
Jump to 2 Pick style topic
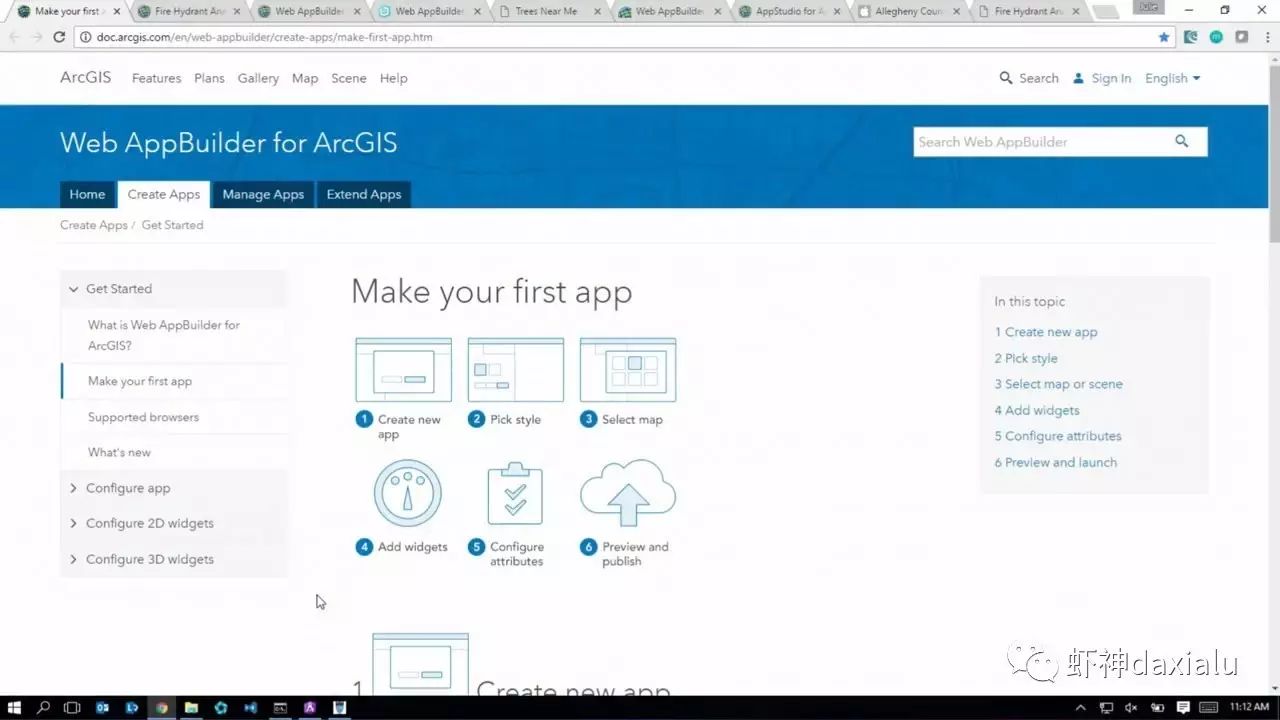pos(1026,358)
